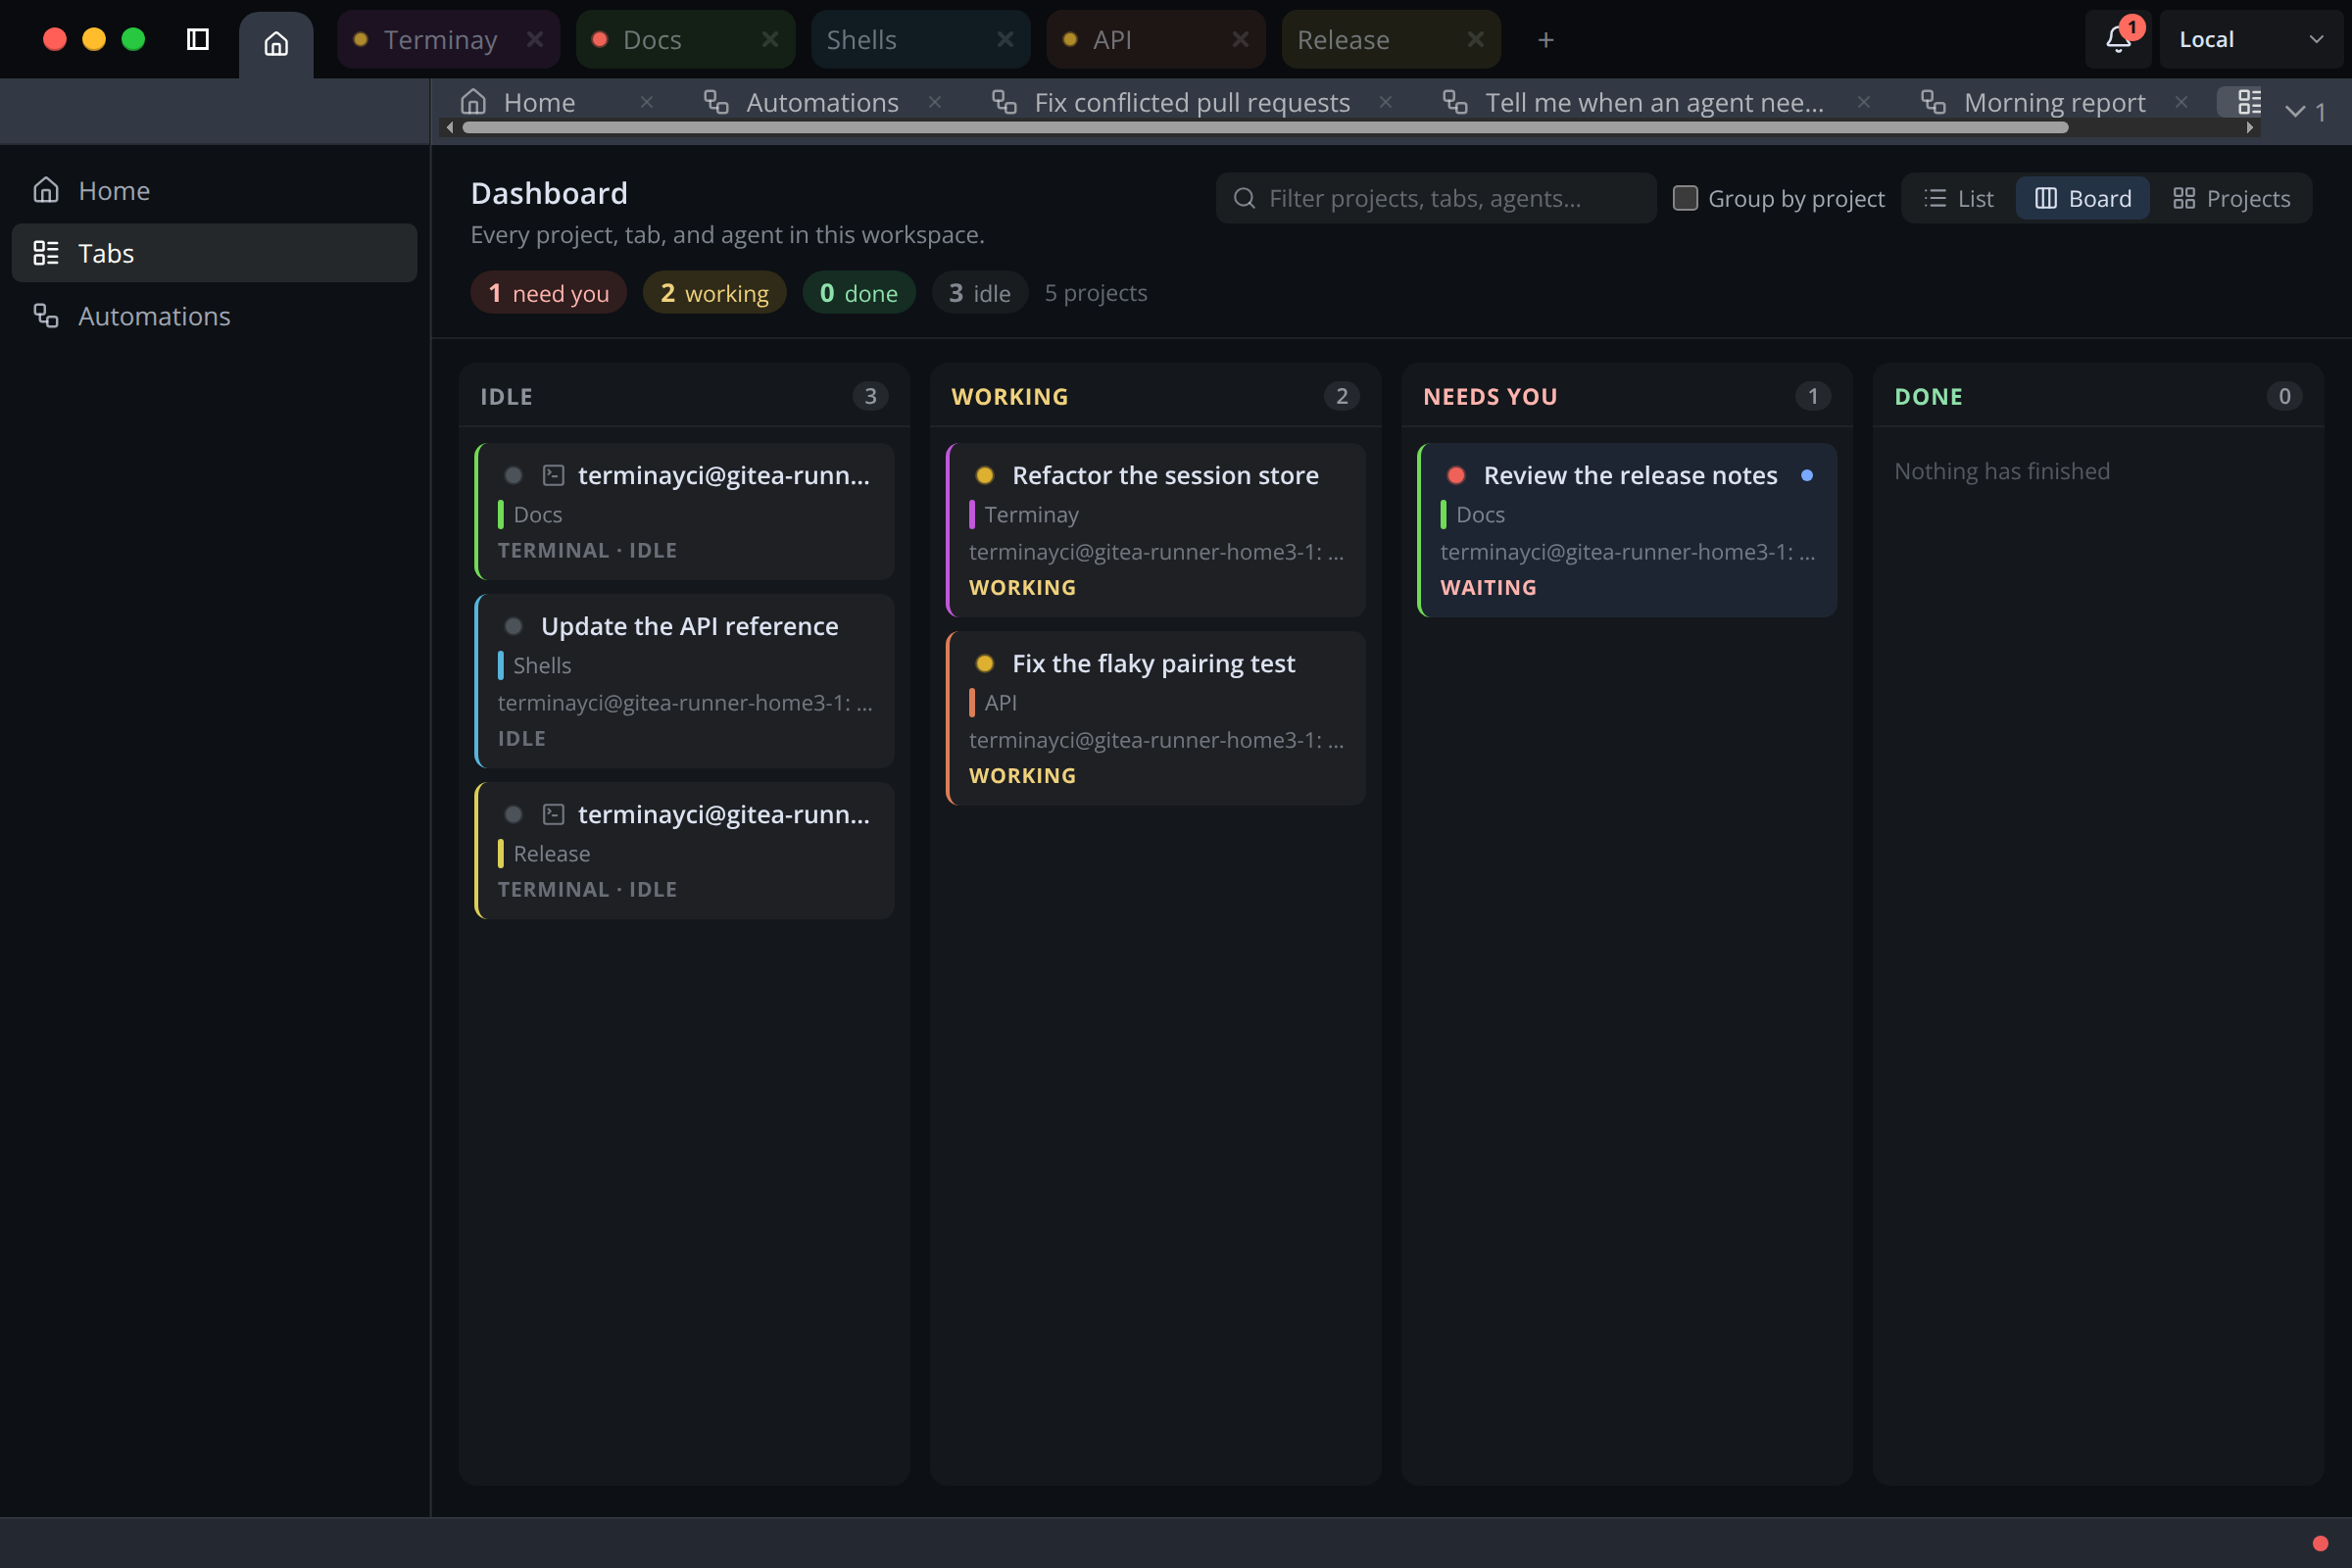Switch to Projects view
2352x1568 pixels.
(2231, 198)
